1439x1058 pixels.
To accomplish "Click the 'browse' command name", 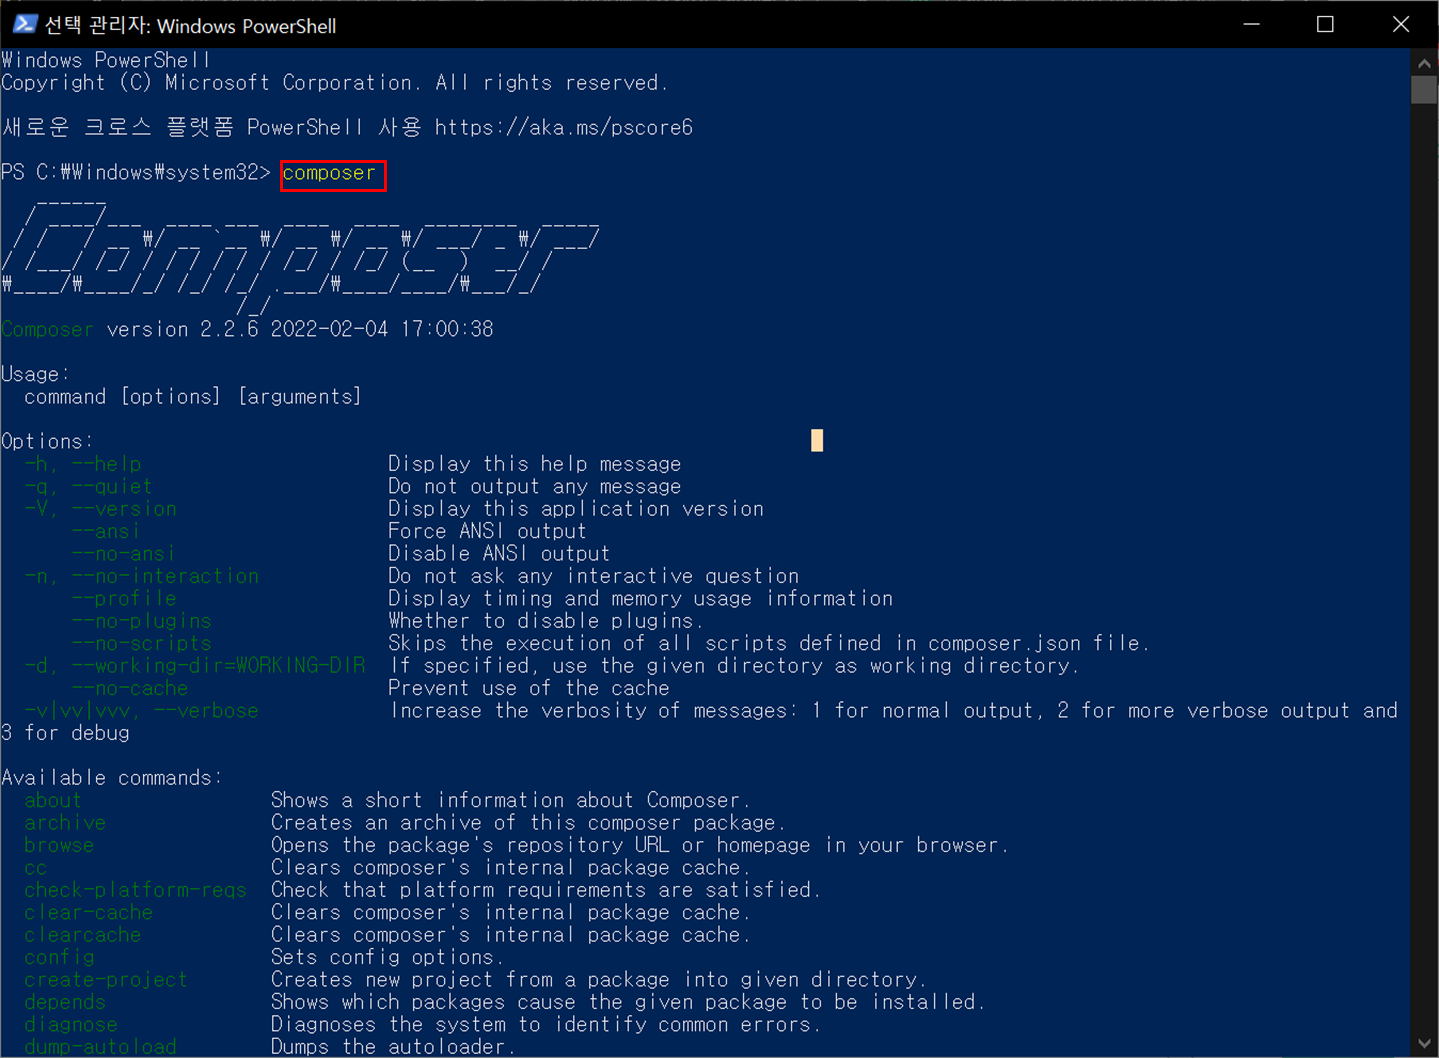I will tap(59, 845).
